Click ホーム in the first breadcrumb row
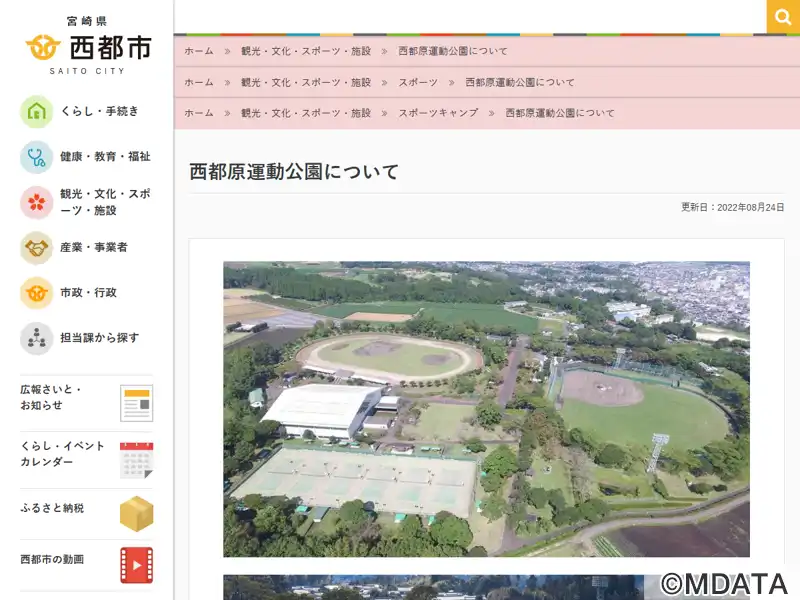 [x=199, y=51]
